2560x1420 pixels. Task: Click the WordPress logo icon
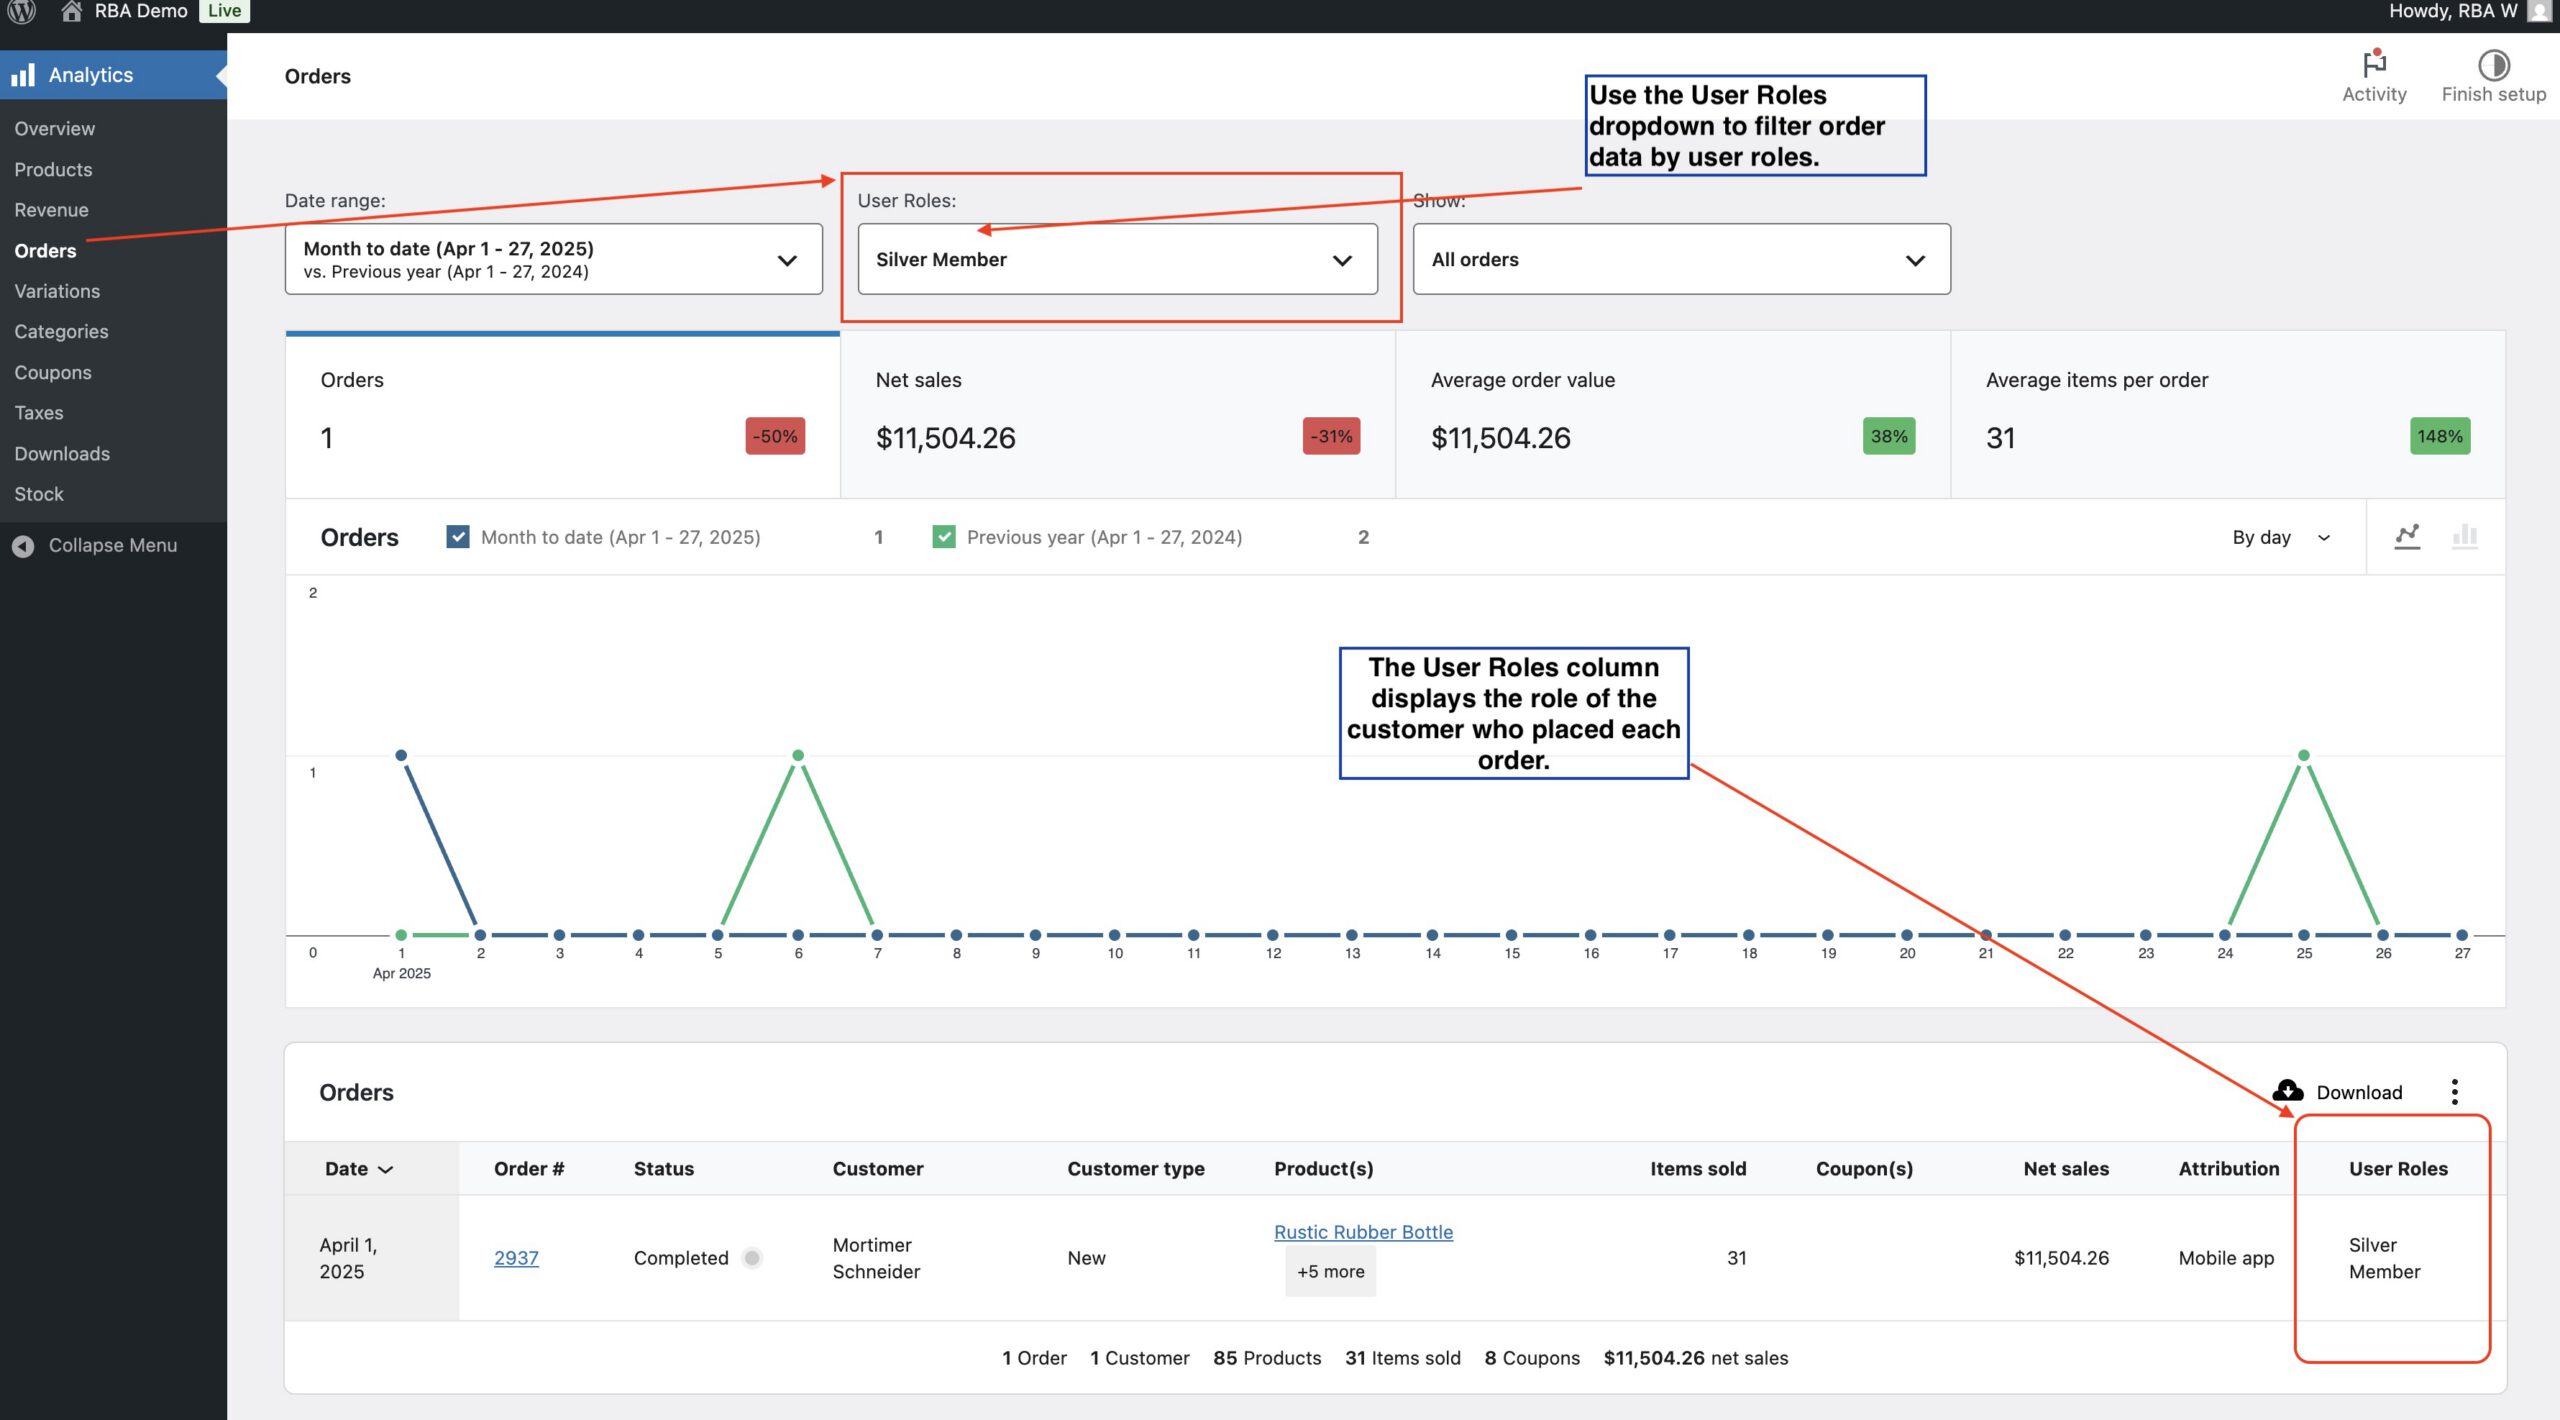22,12
